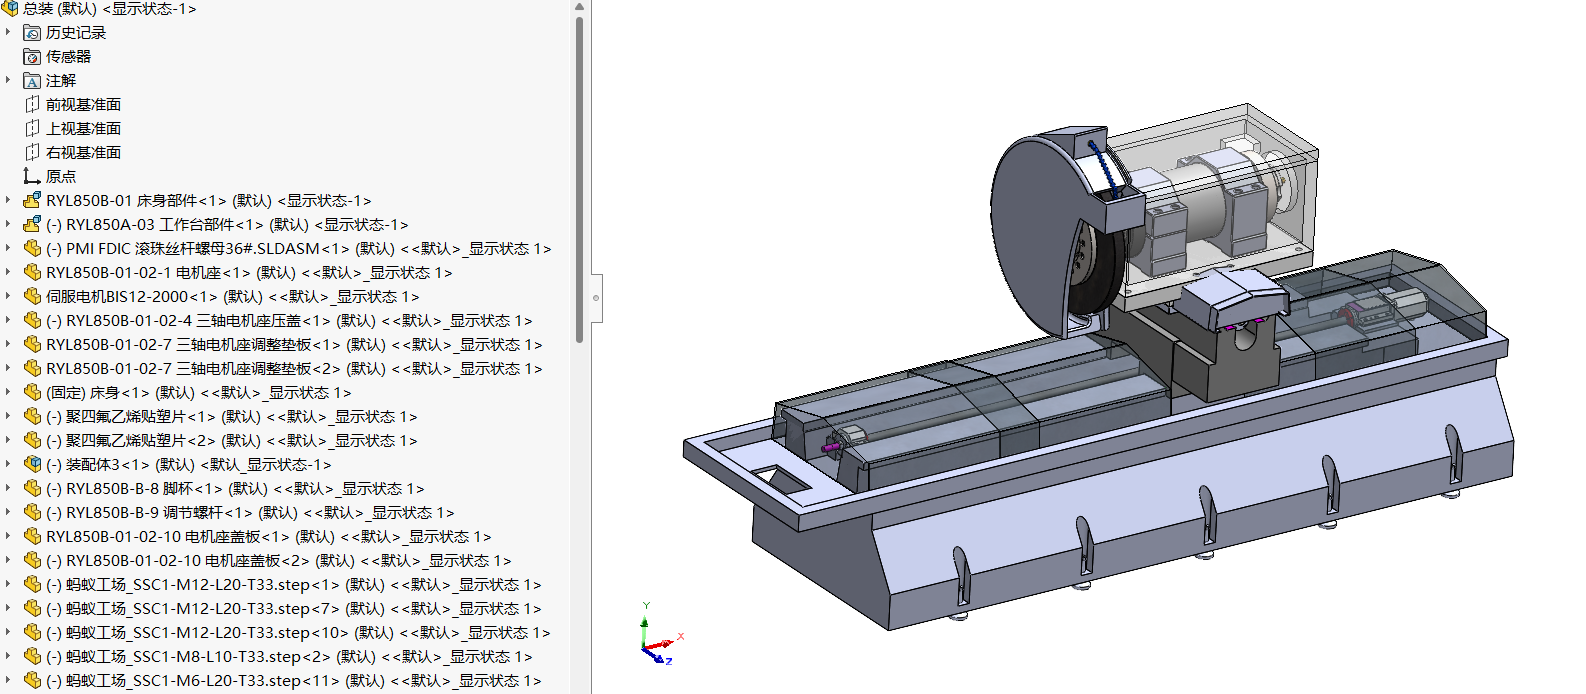Viewport: 1586px width, 694px height.
Task: Click the 上视基准面 plane icon
Action: 32,129
